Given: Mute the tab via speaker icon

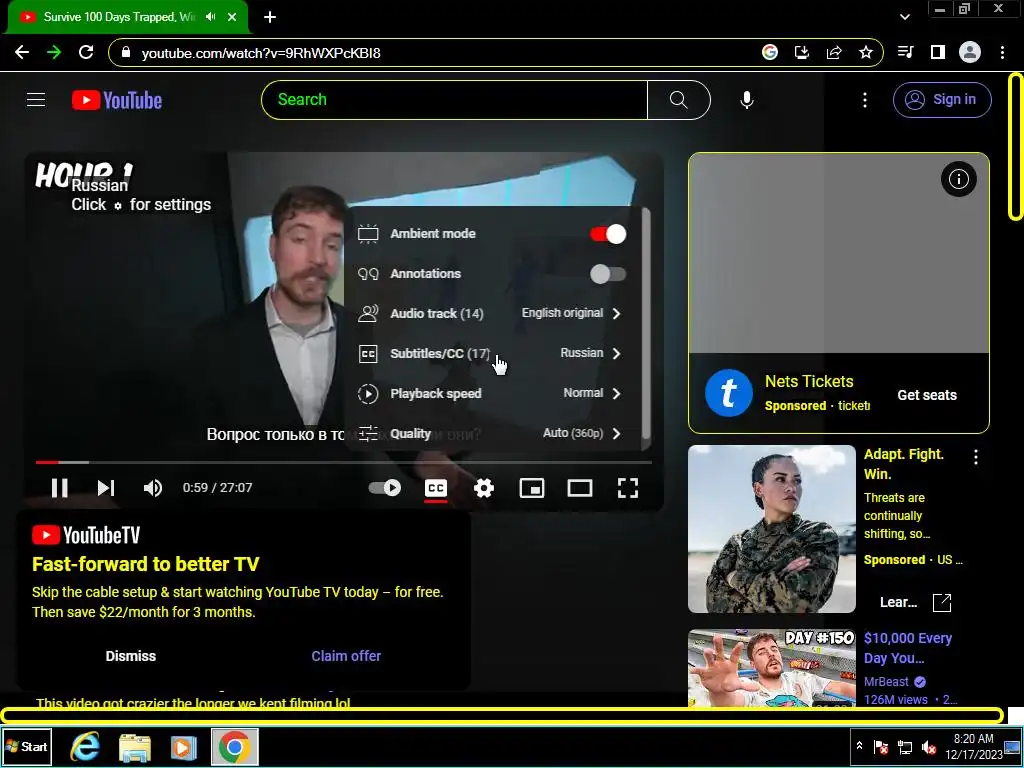Looking at the screenshot, I should pyautogui.click(x=210, y=17).
